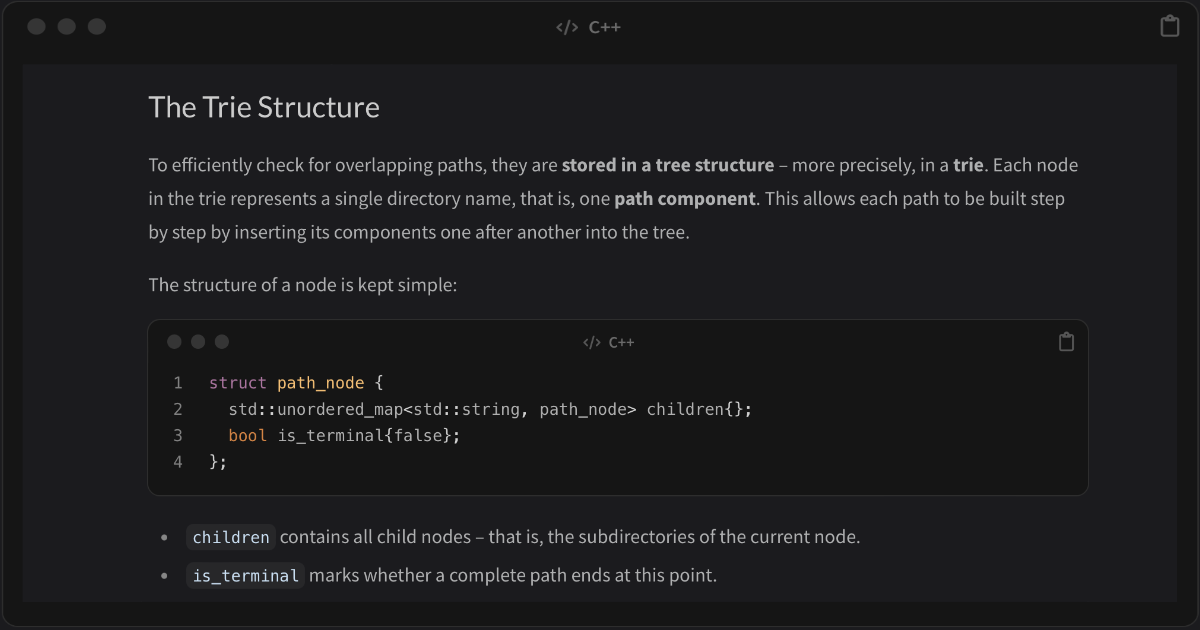Click the inline code chip "is_terminal"
The height and width of the screenshot is (630, 1200).
[245, 575]
